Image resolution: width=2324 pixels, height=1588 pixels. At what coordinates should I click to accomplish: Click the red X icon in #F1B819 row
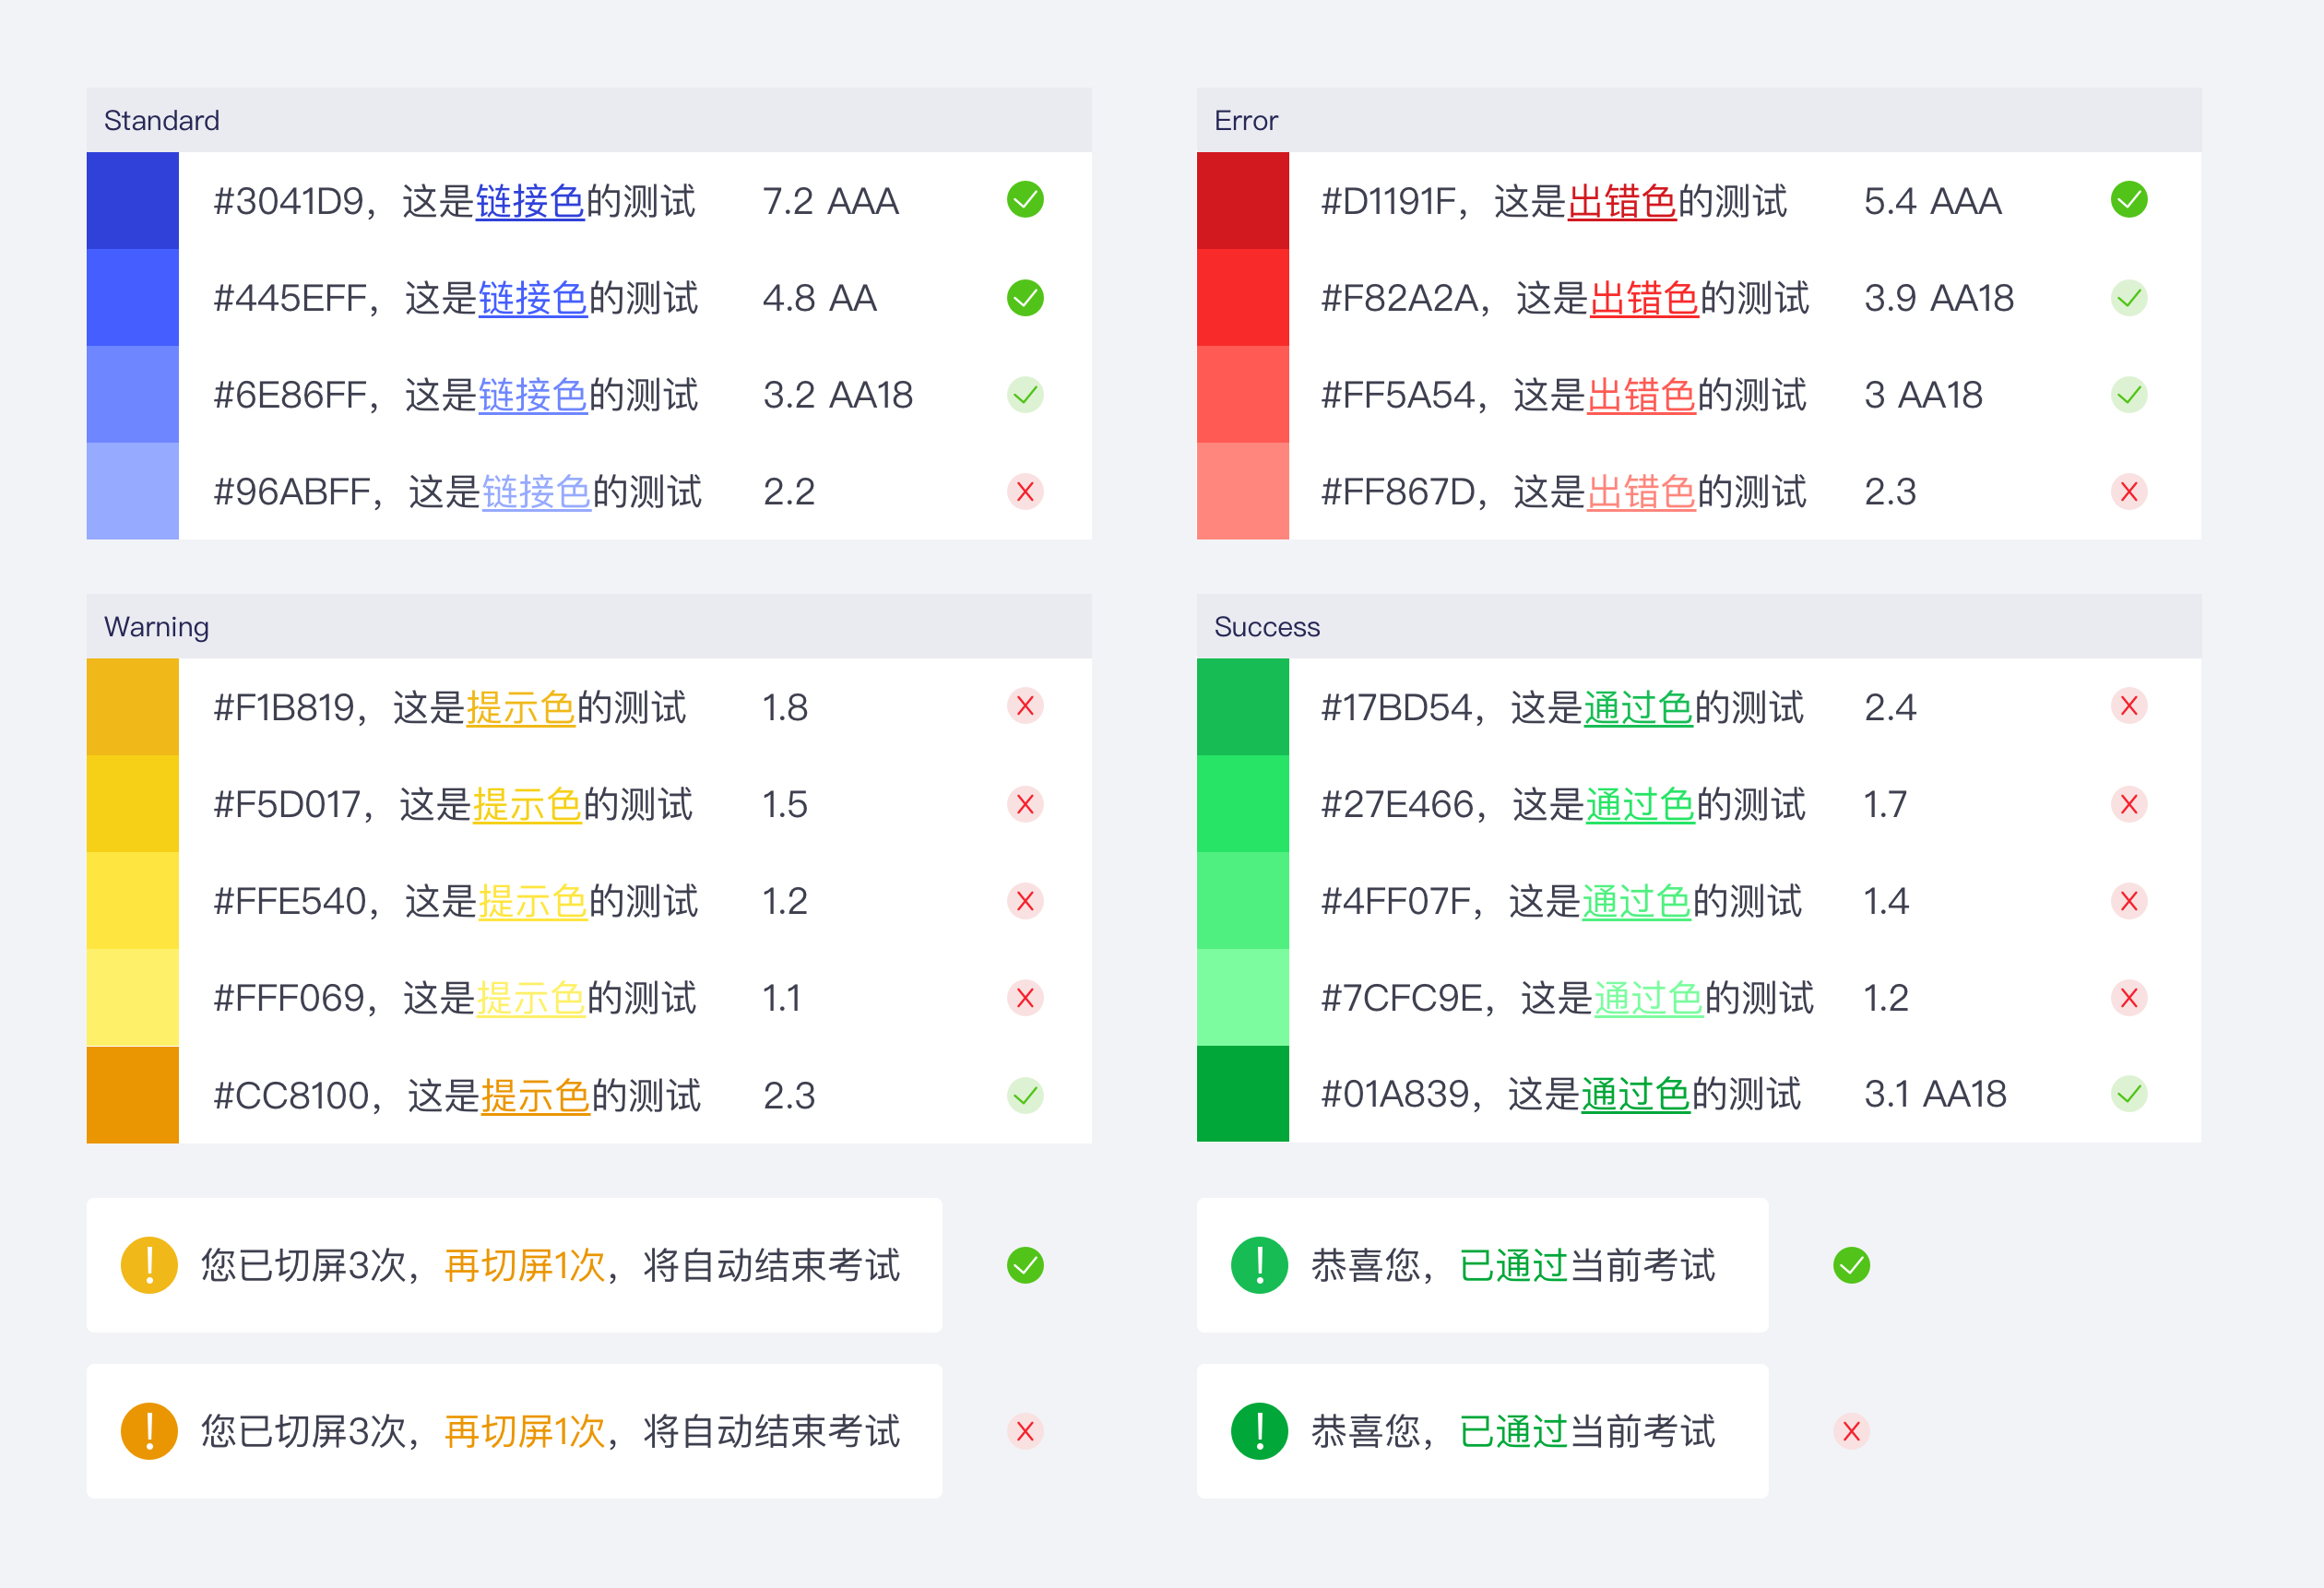(1025, 706)
